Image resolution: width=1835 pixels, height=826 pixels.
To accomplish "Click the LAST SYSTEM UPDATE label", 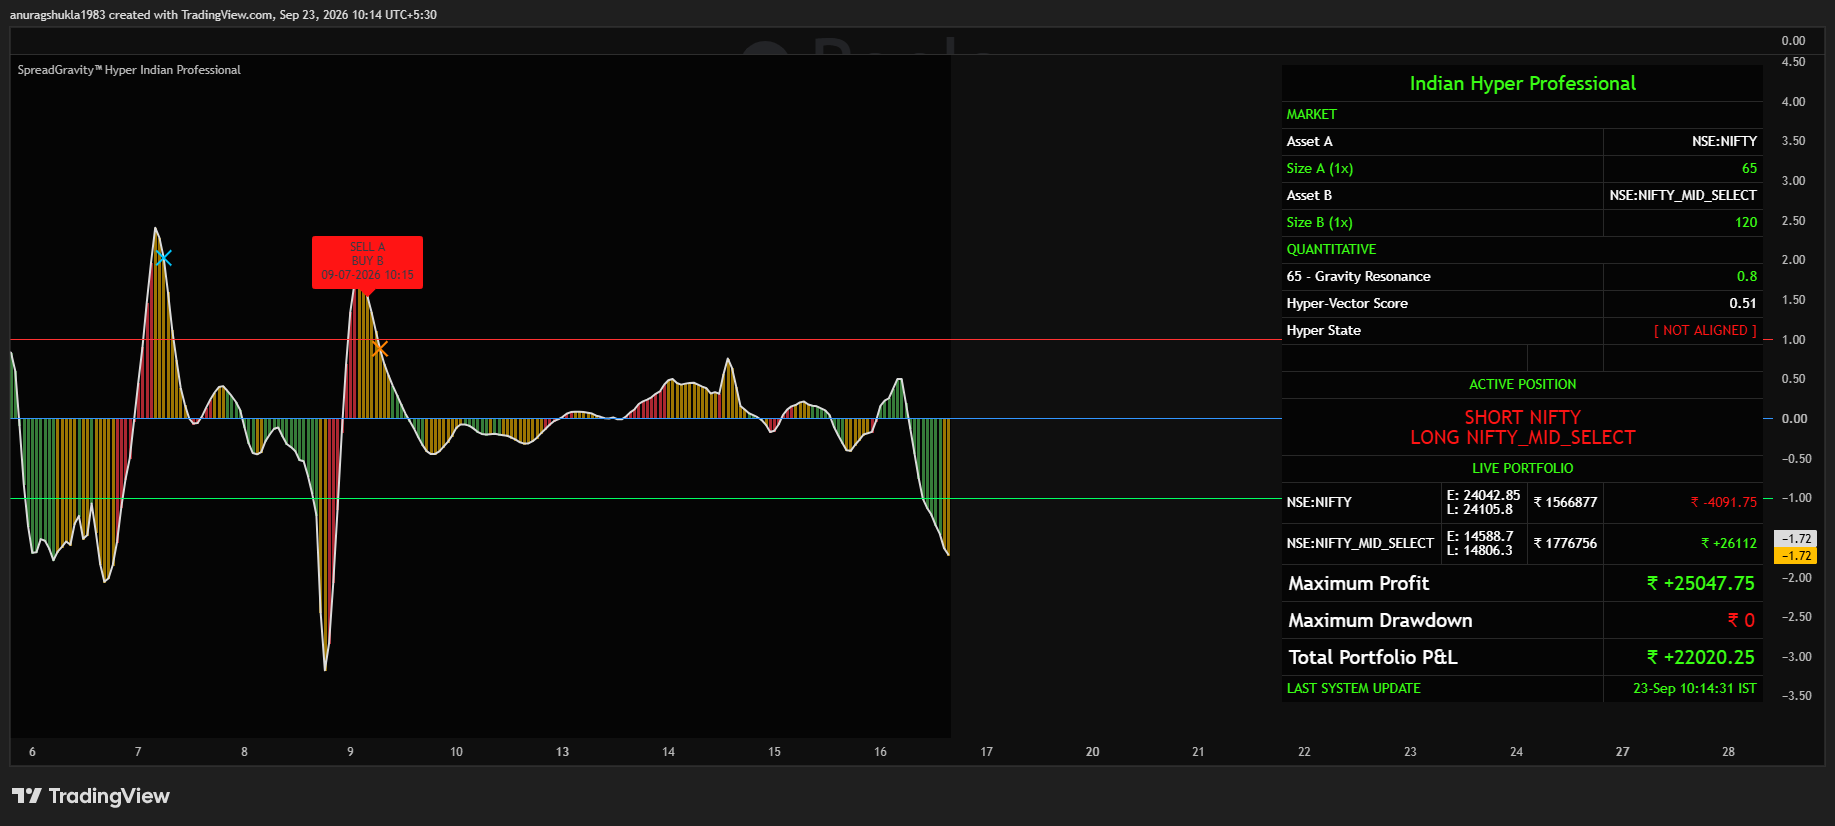I will [x=1353, y=689].
